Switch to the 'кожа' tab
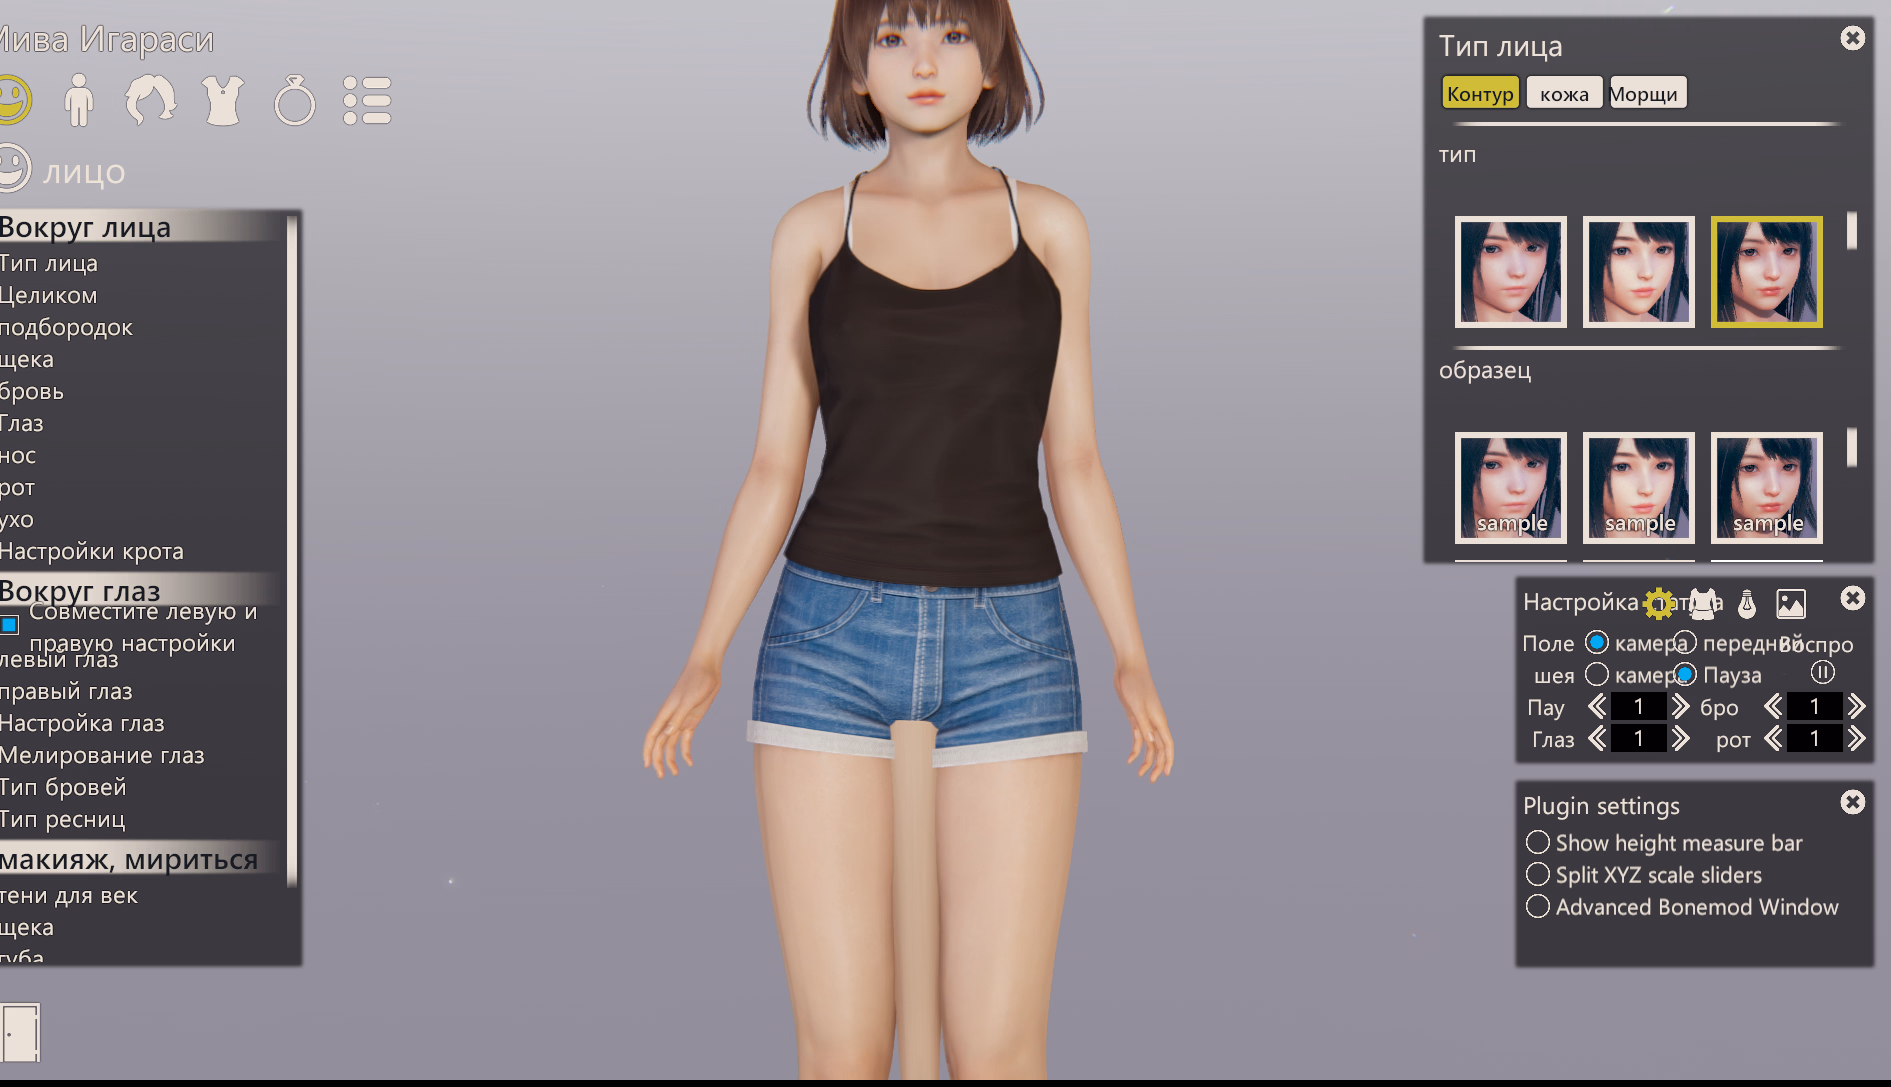This screenshot has height=1087, width=1891. [x=1563, y=92]
